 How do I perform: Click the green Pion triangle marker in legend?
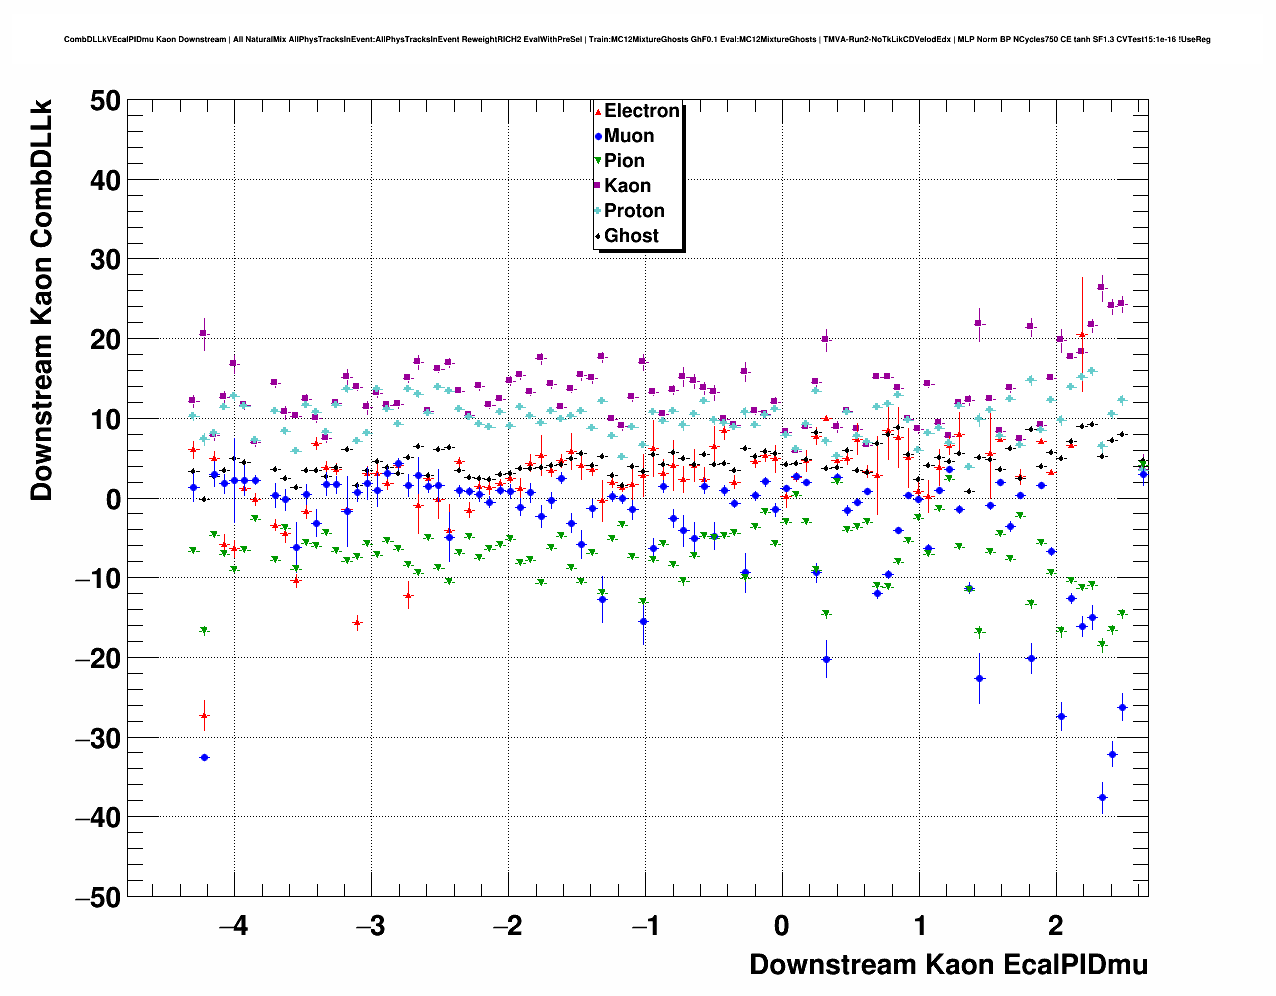click(x=599, y=161)
